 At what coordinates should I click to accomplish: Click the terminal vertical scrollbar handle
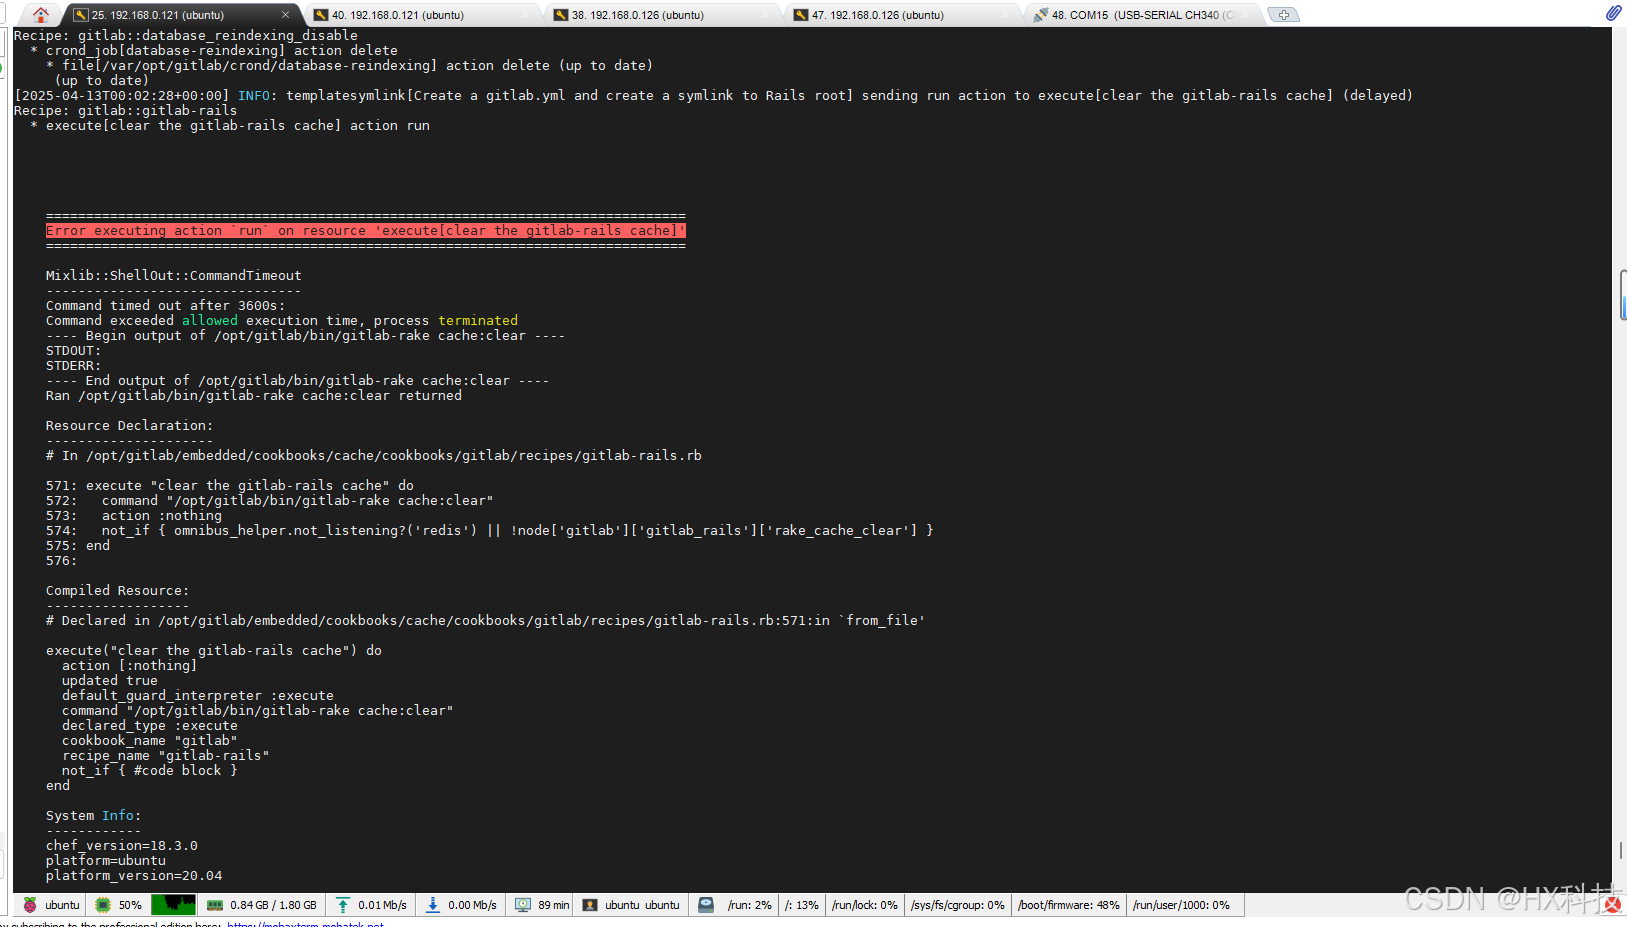pos(1622,295)
